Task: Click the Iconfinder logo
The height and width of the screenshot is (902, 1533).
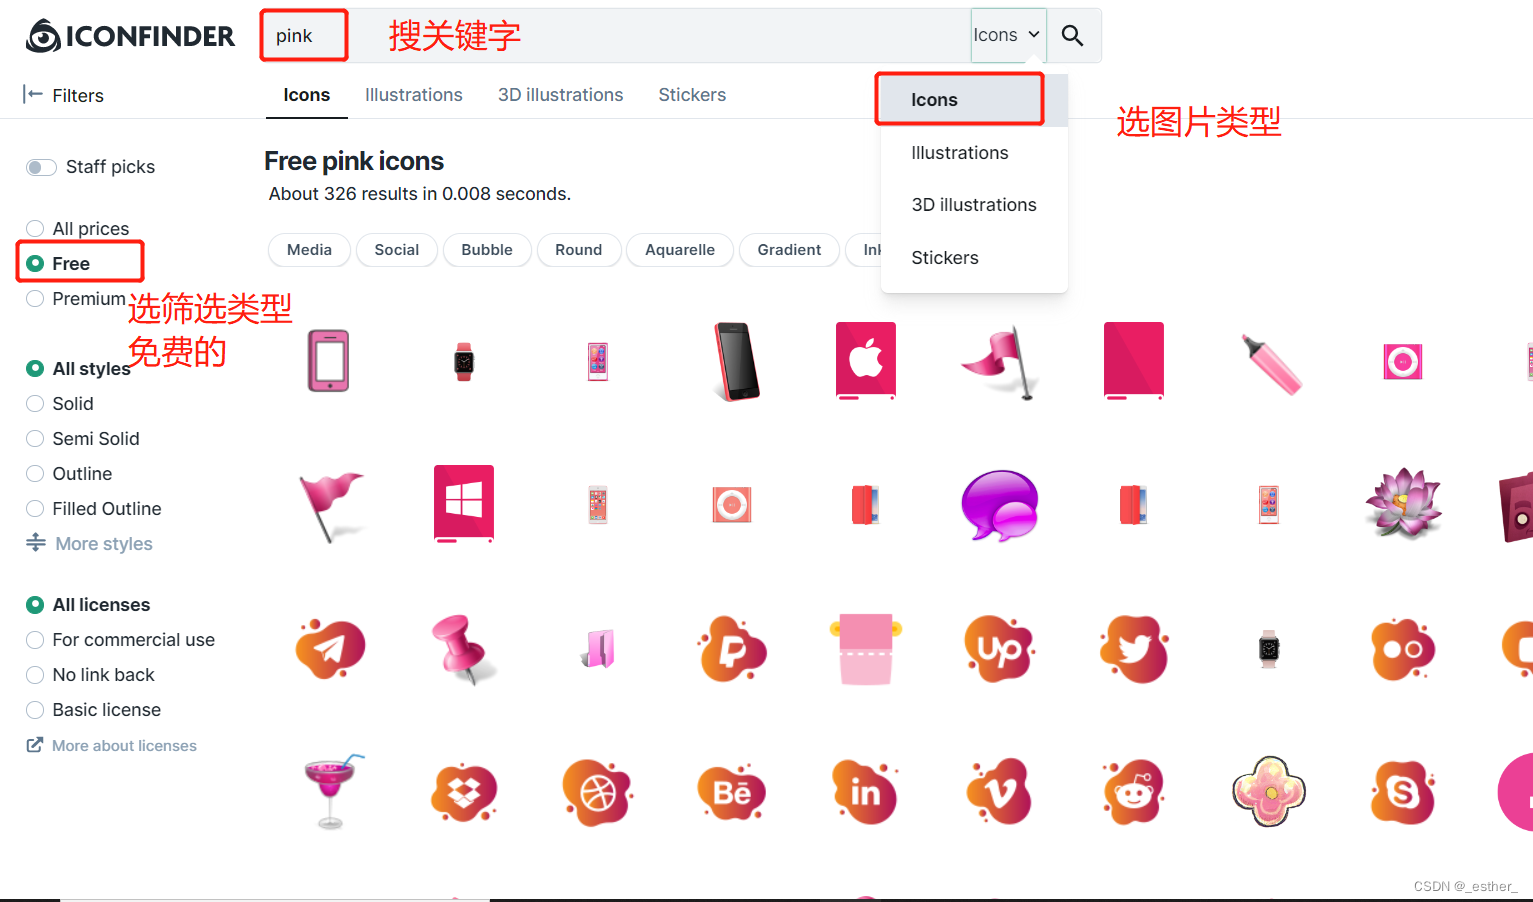Action: (x=130, y=36)
